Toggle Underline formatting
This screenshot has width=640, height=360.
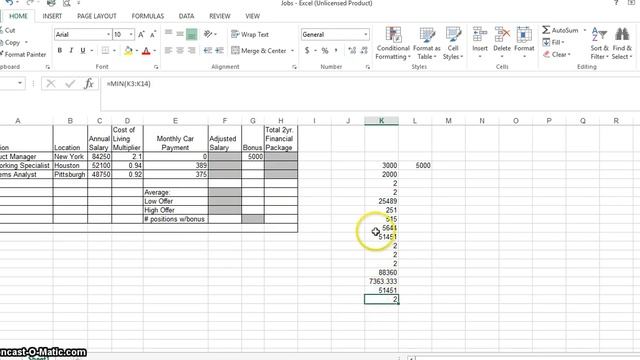pyautogui.click(x=83, y=51)
